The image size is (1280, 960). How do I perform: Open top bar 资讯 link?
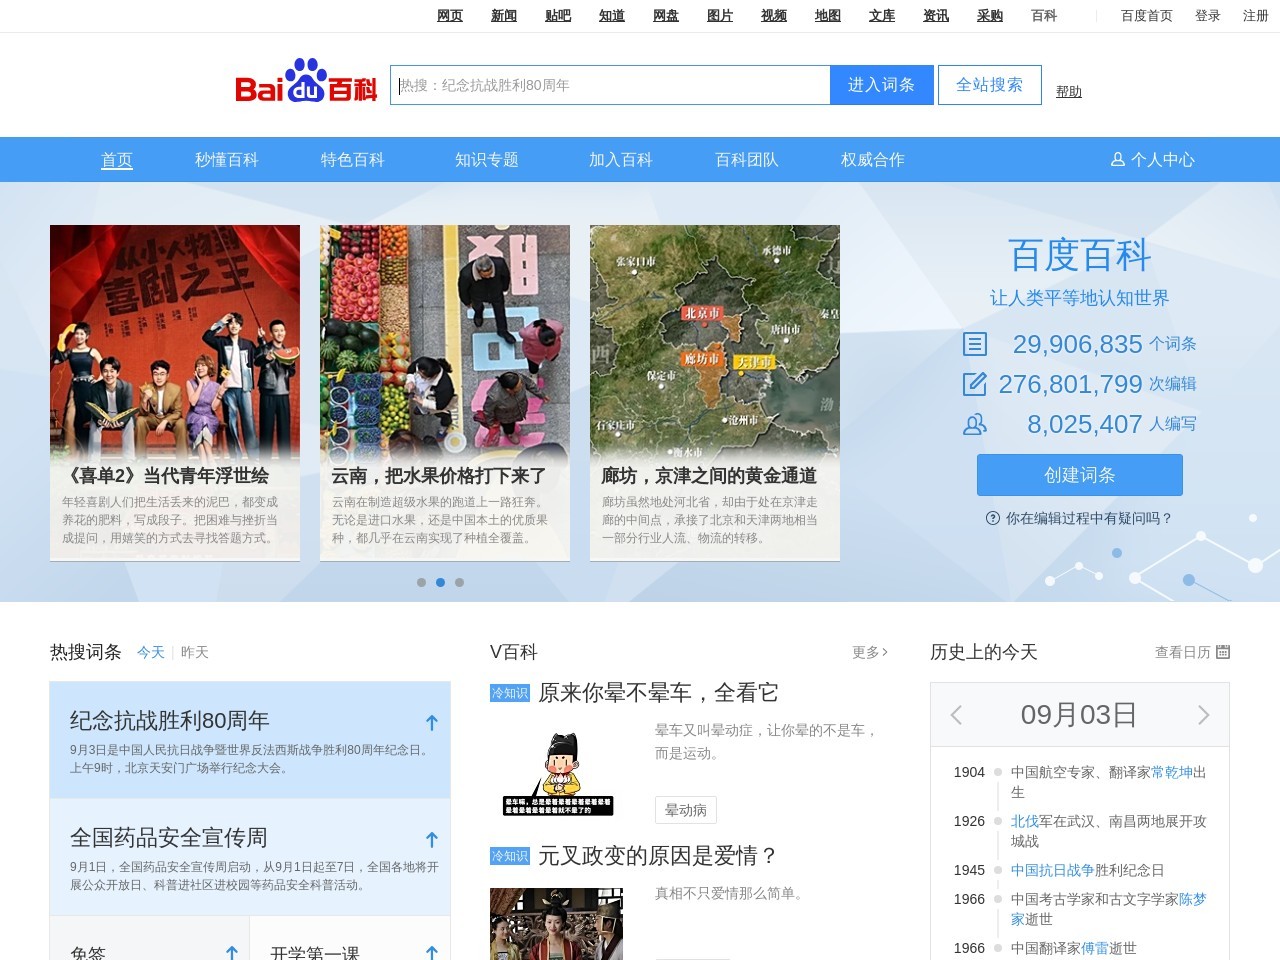coord(936,16)
